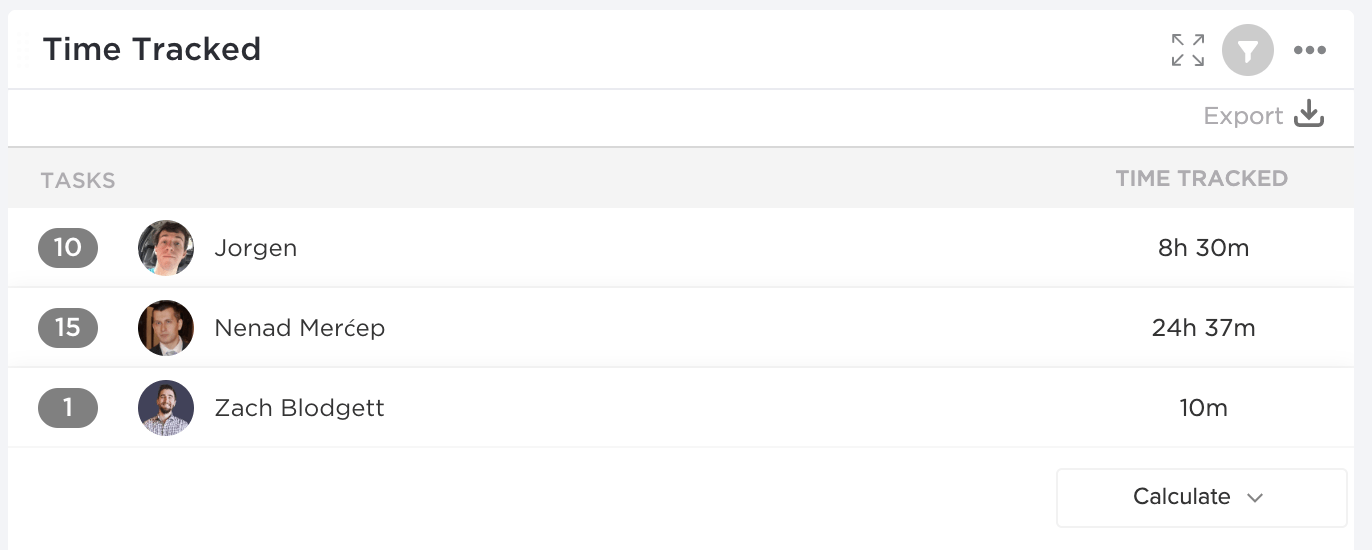This screenshot has width=1372, height=550.
Task: Click Zach Blodgett's 1 task badge
Action: pos(68,408)
